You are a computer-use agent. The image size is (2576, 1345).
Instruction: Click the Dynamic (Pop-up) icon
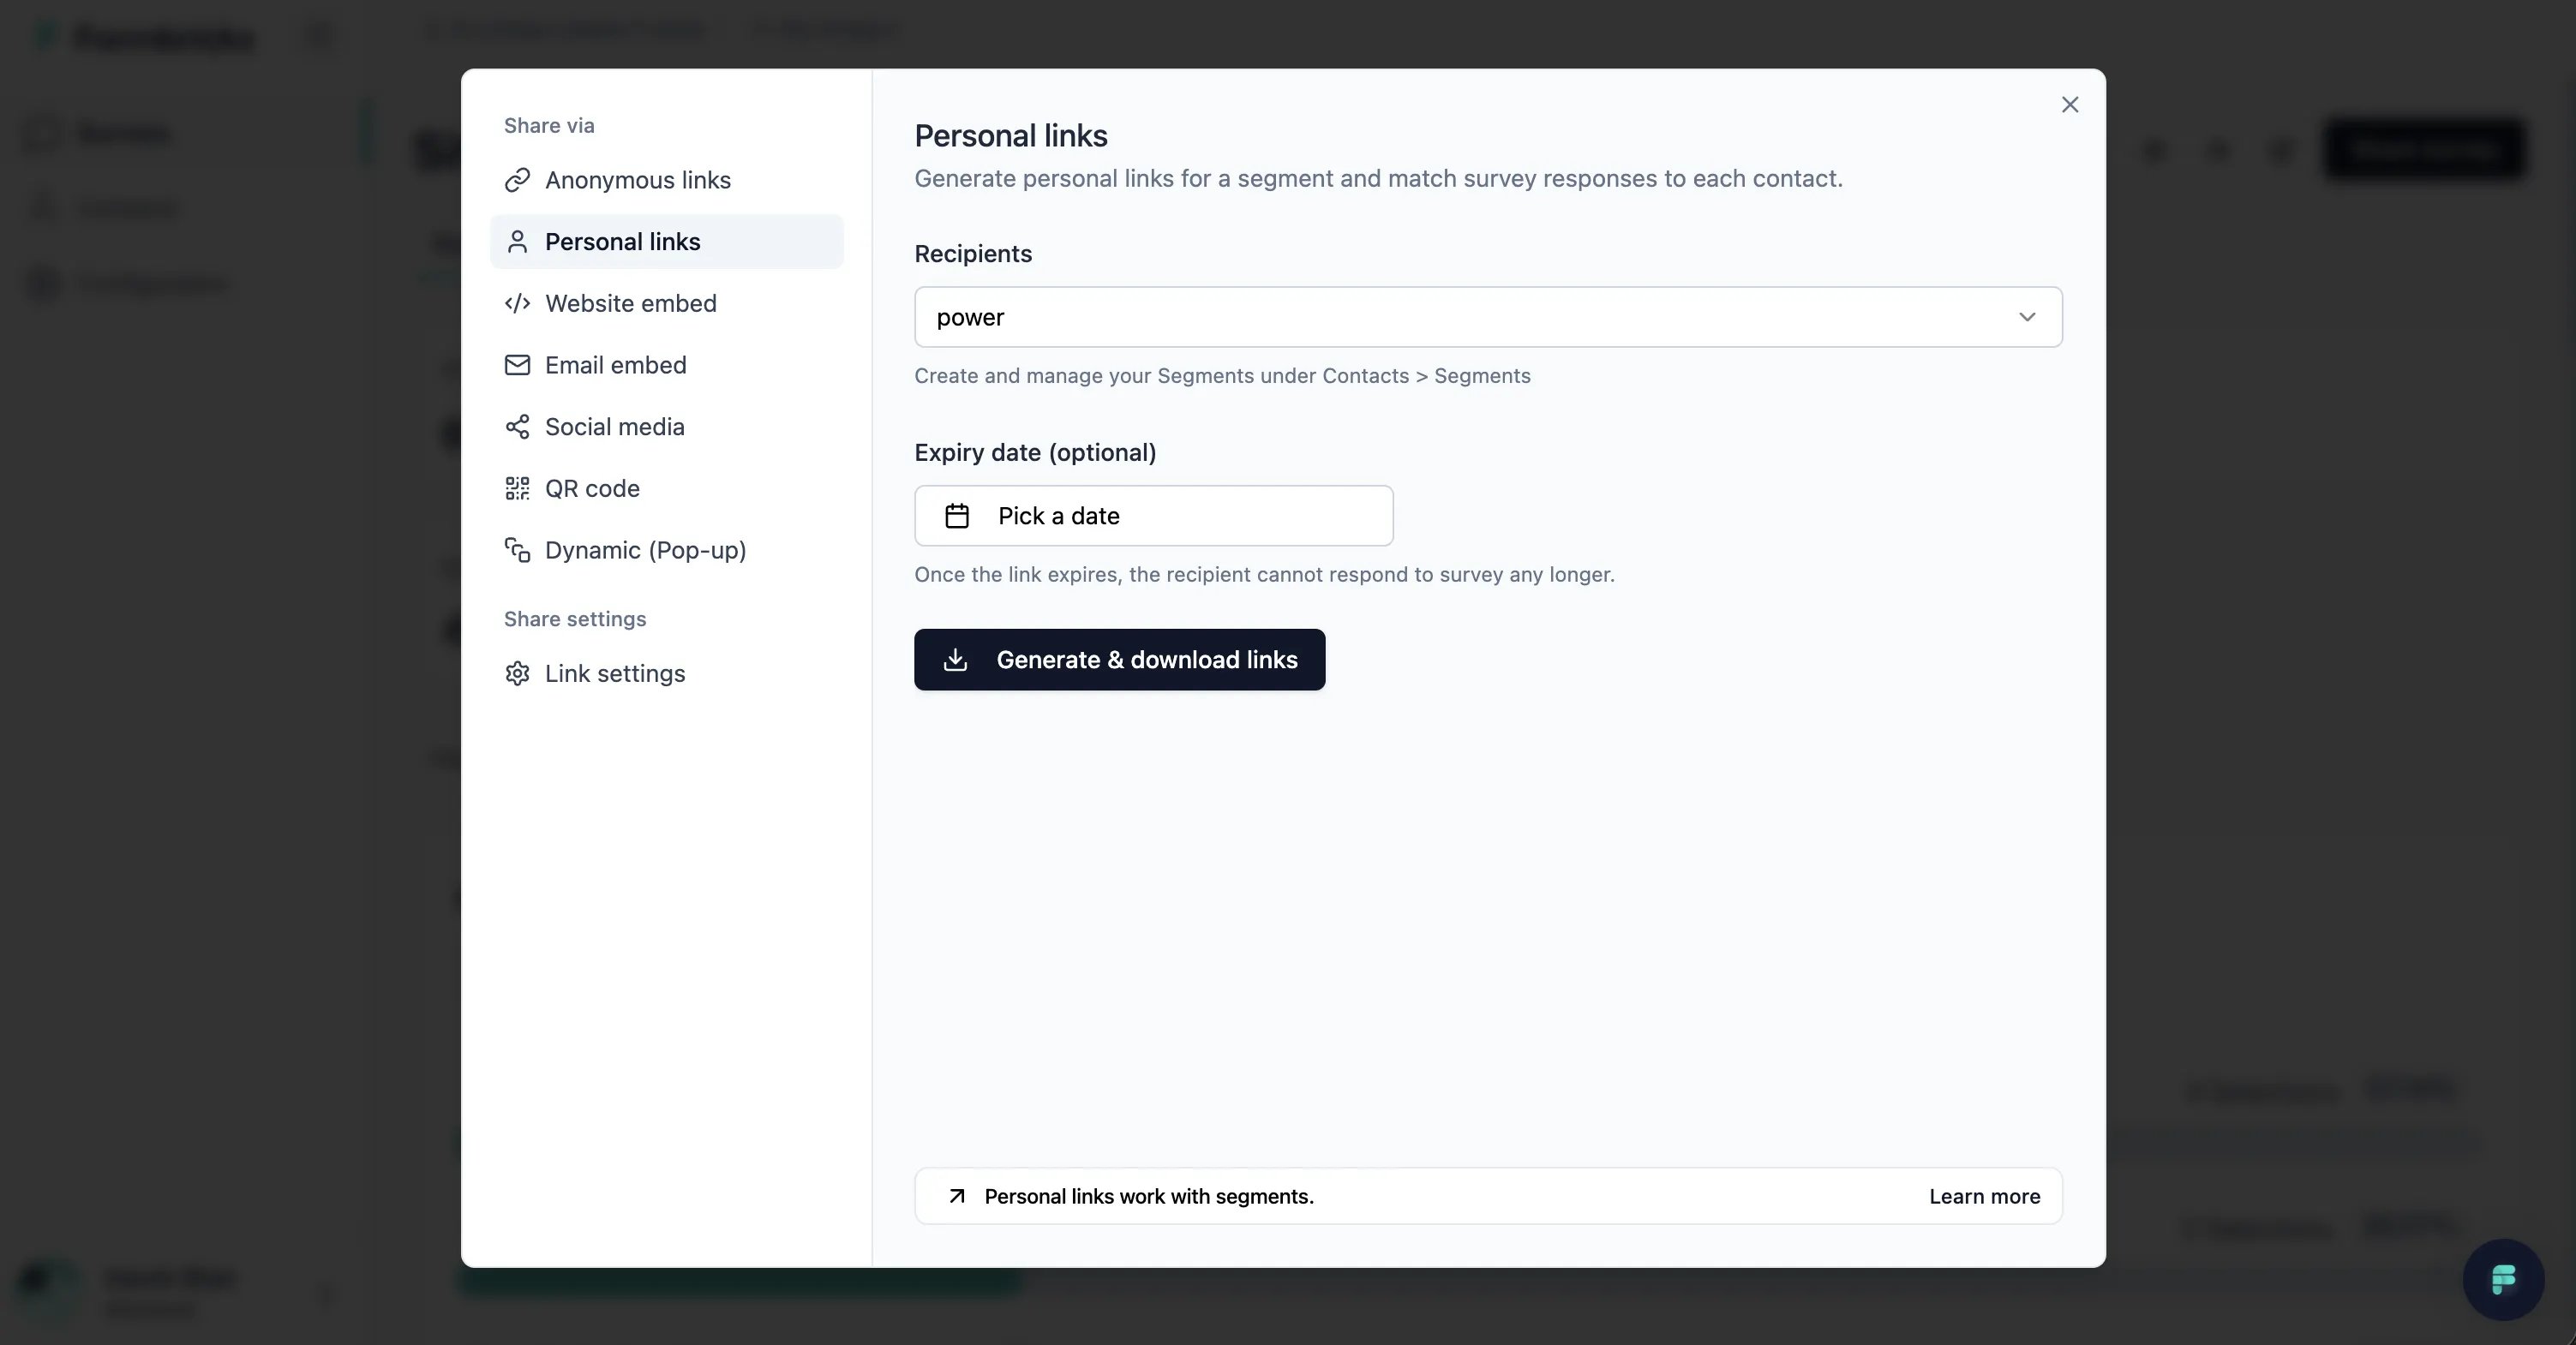(517, 550)
